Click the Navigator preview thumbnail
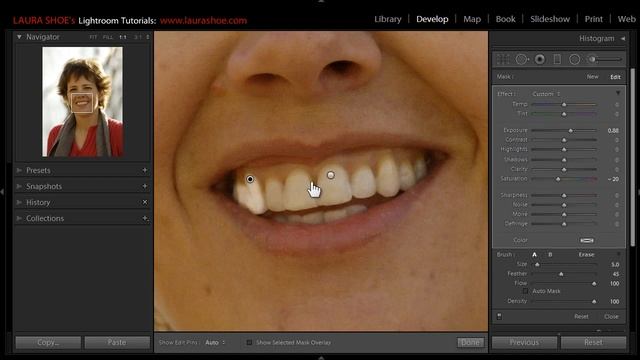This screenshot has width=640, height=360. tap(82, 102)
